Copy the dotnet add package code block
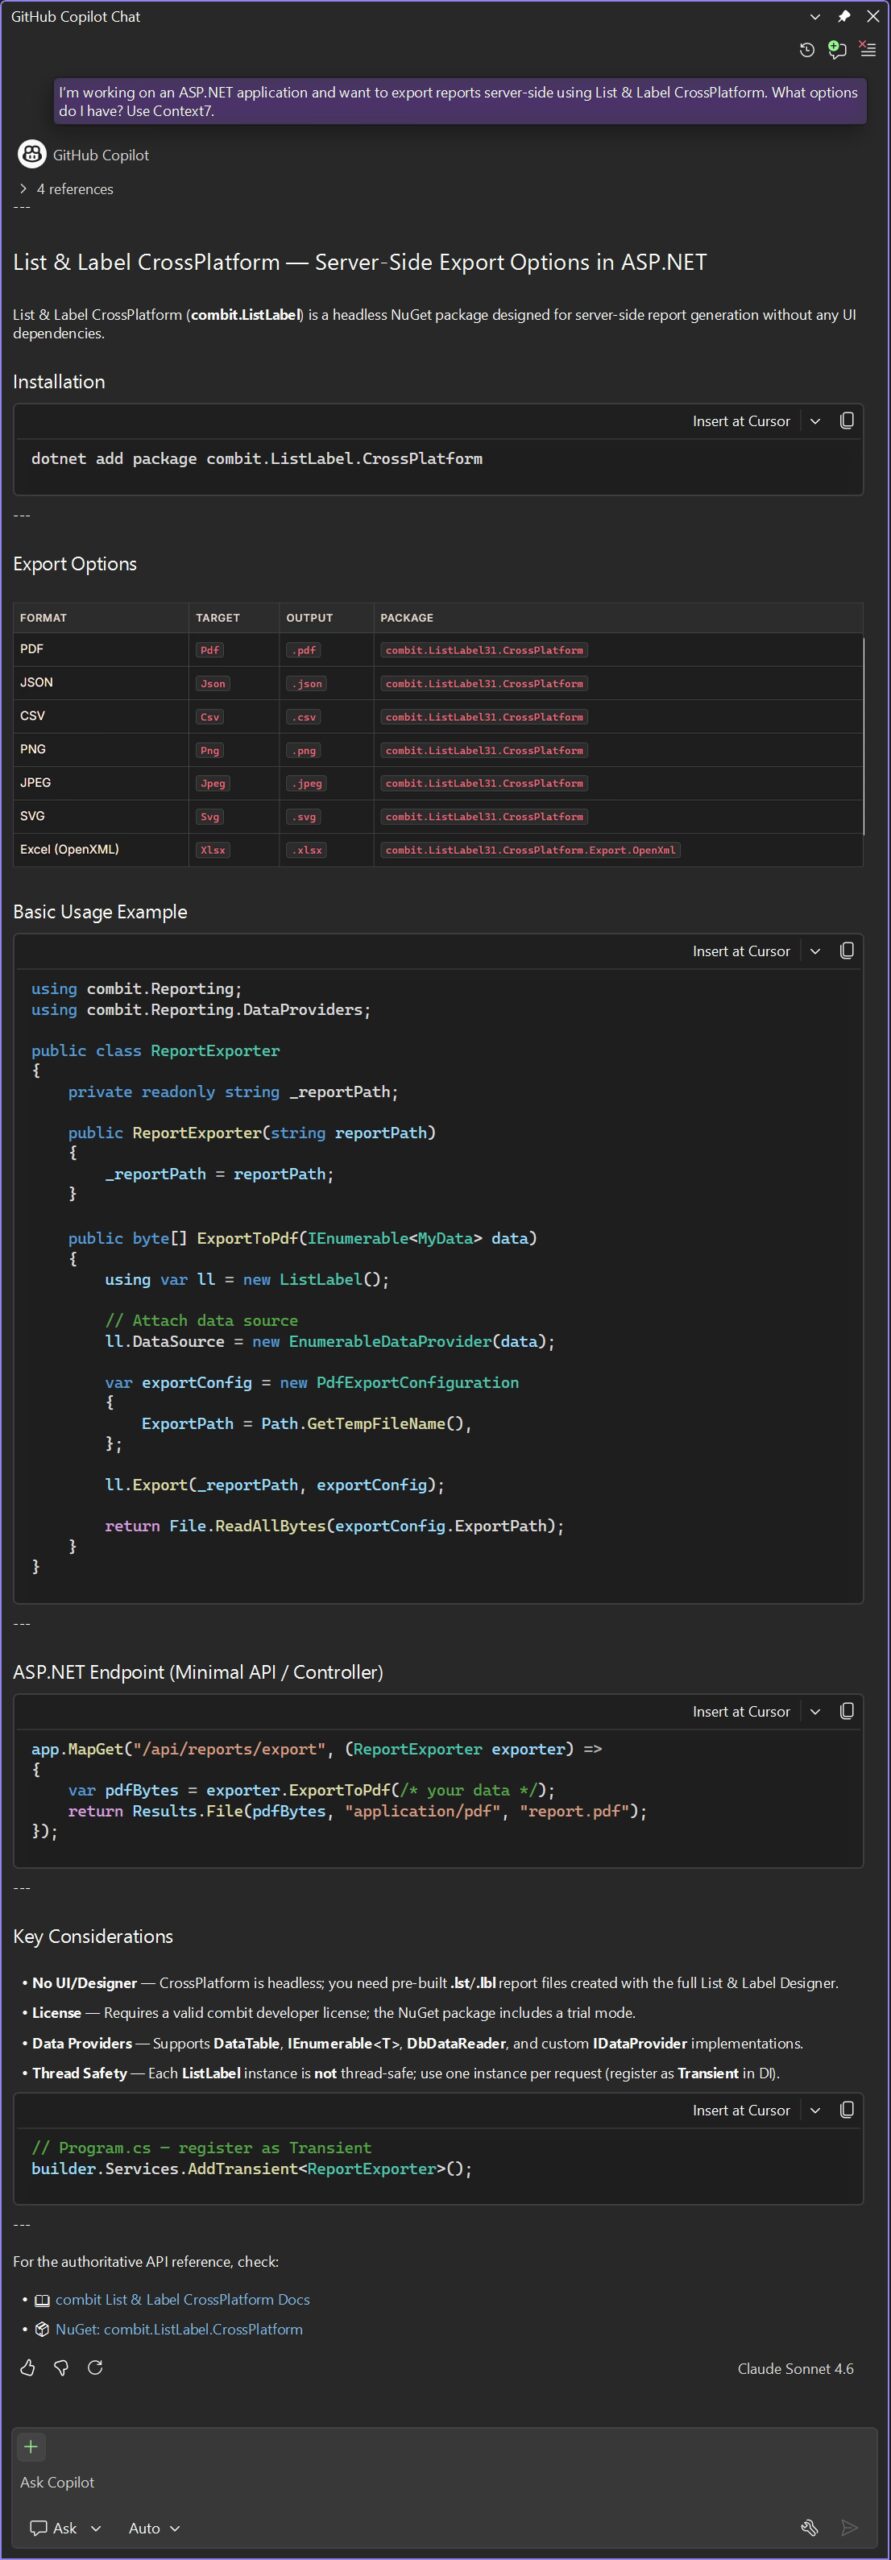Screen dimensions: 891x2560 (847, 421)
